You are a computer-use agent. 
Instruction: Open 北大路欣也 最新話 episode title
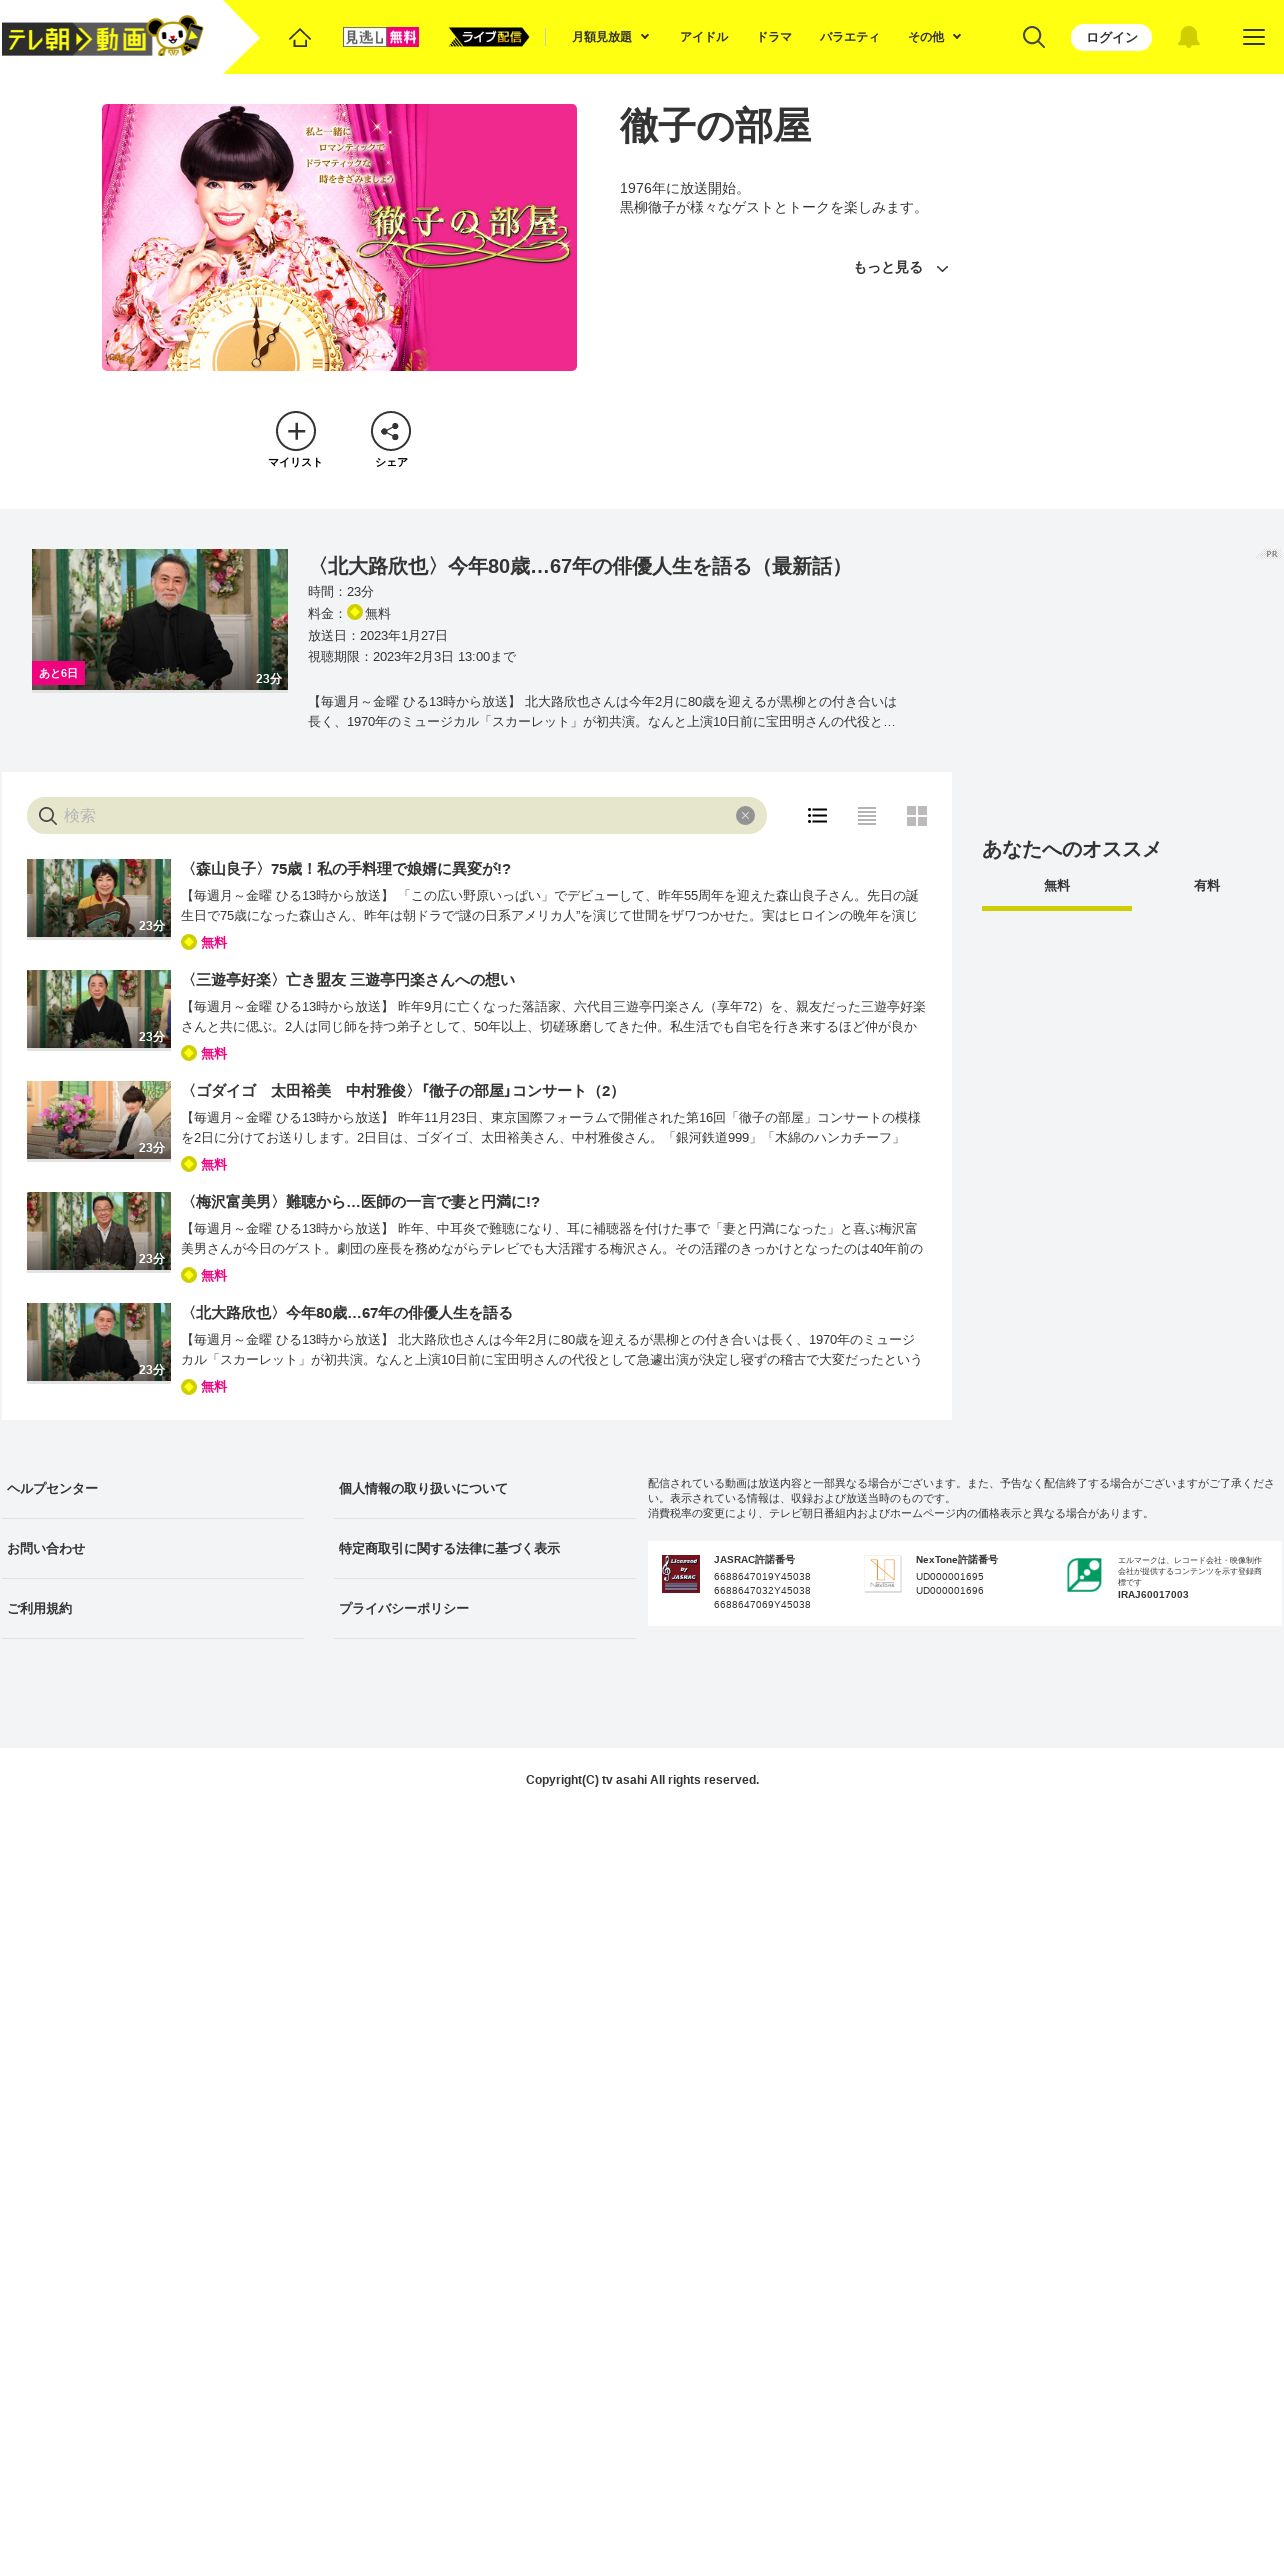(x=580, y=566)
